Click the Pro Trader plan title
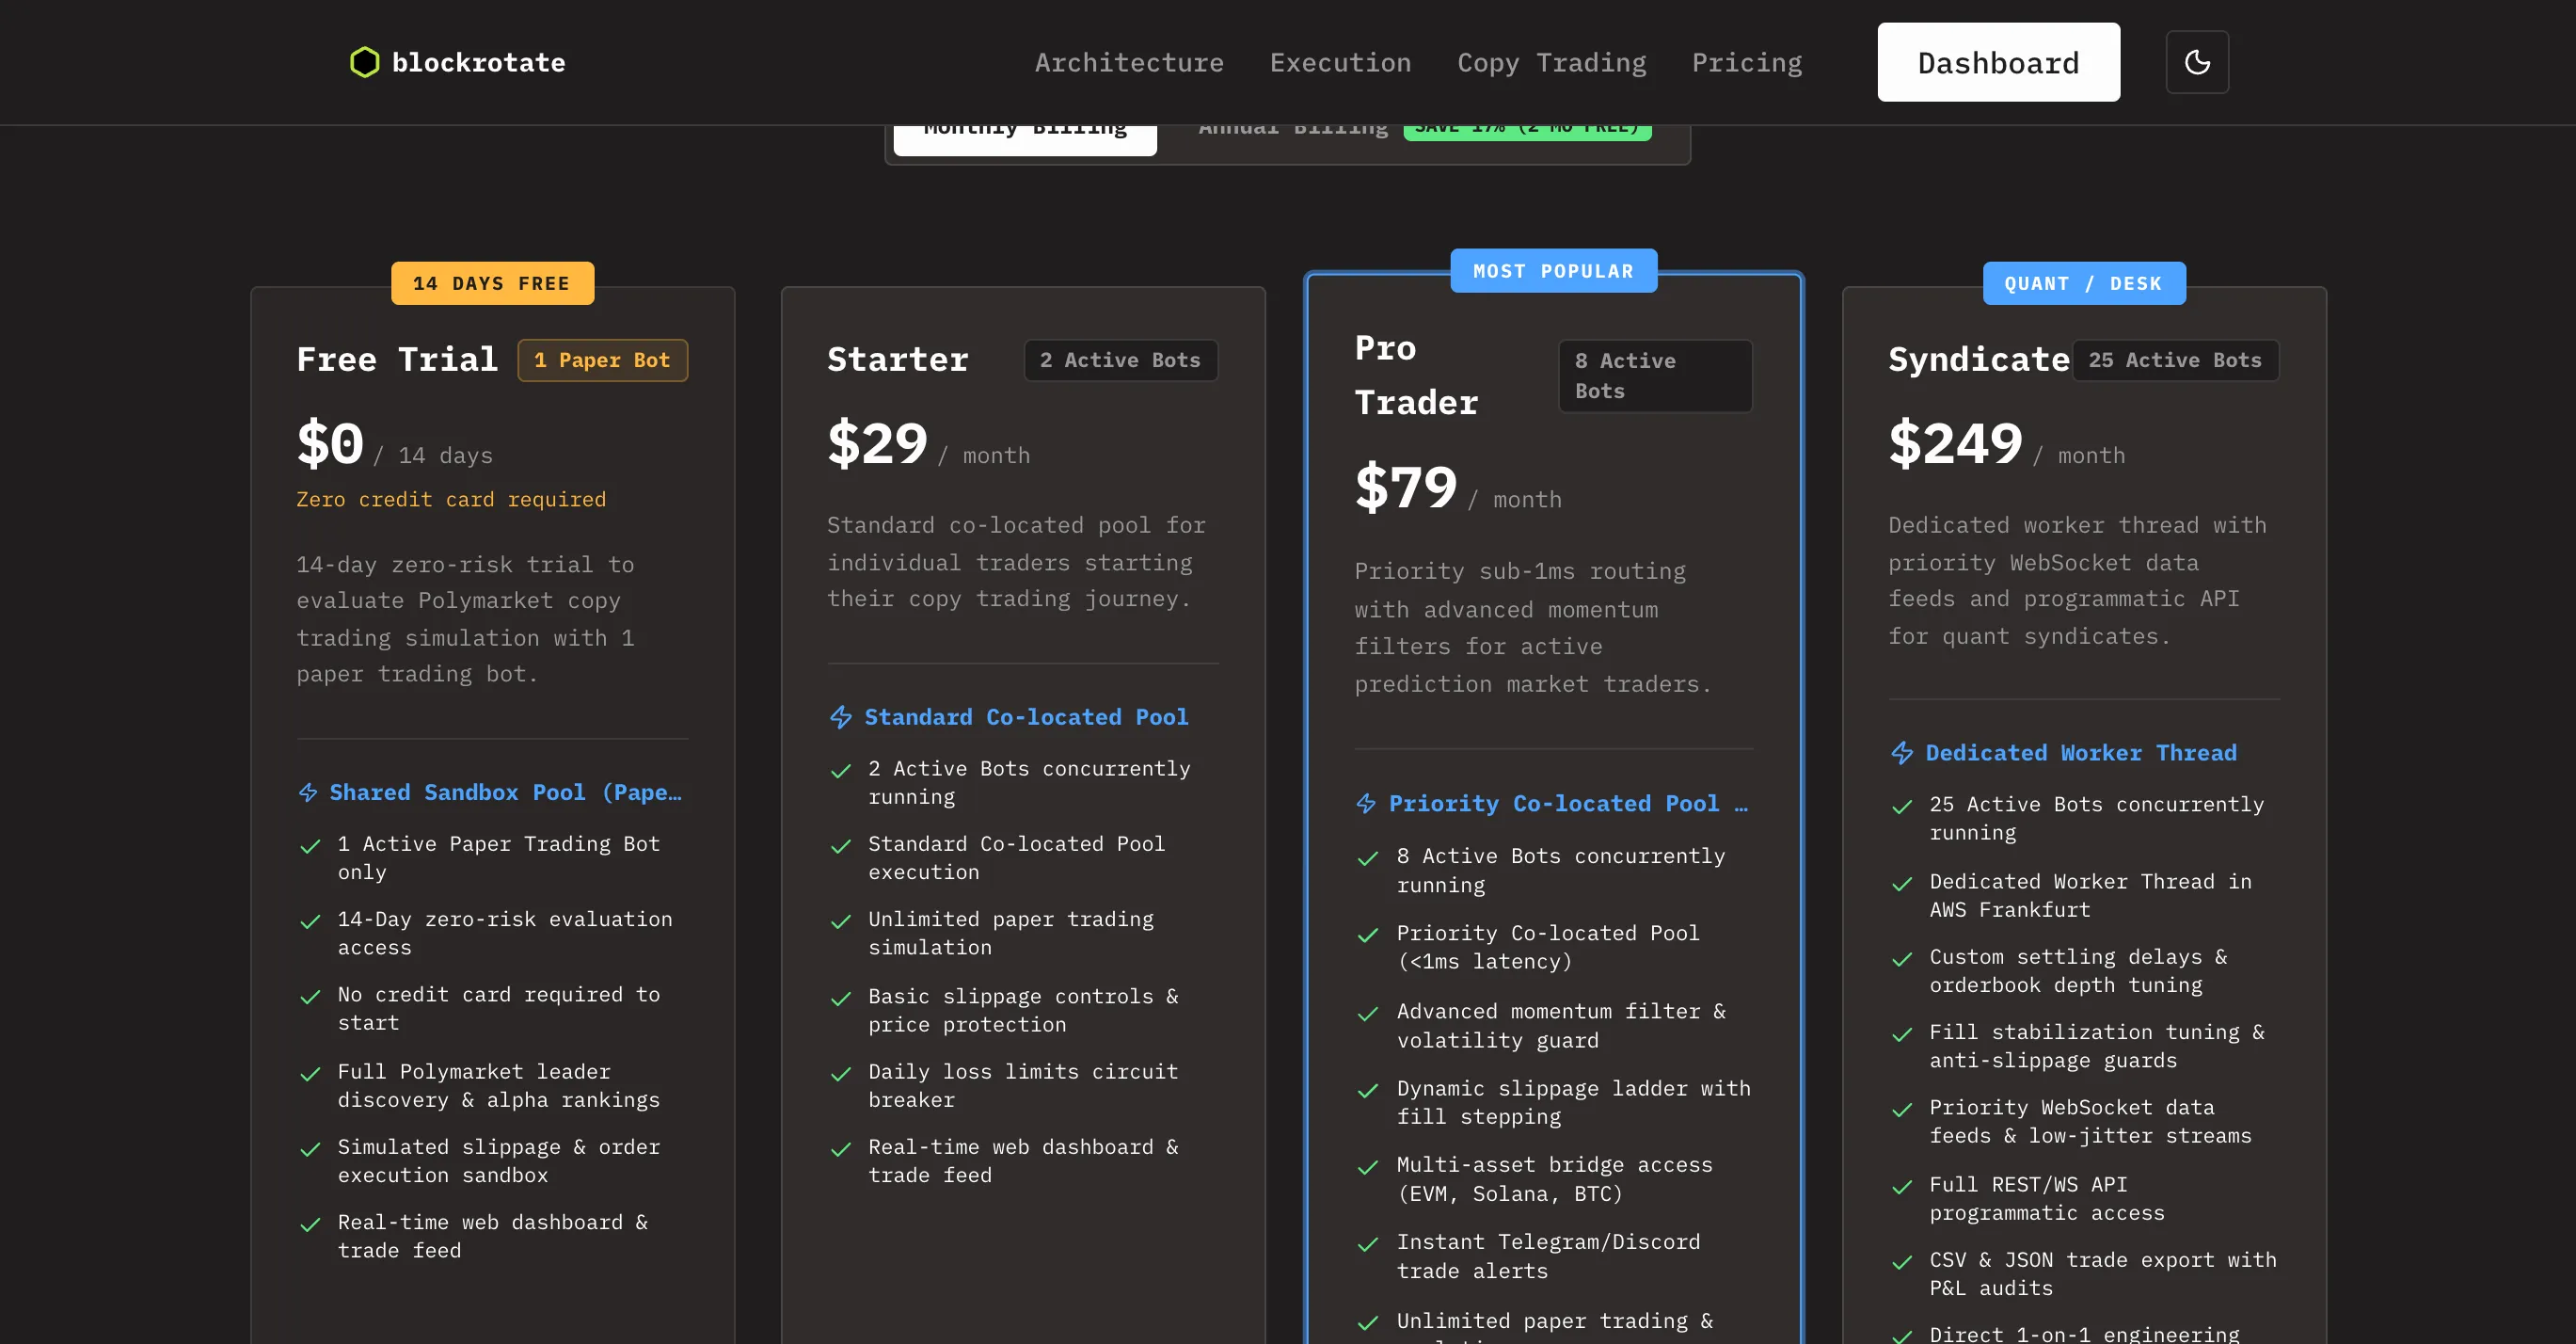Viewport: 2576px width, 1344px height. 1416,375
